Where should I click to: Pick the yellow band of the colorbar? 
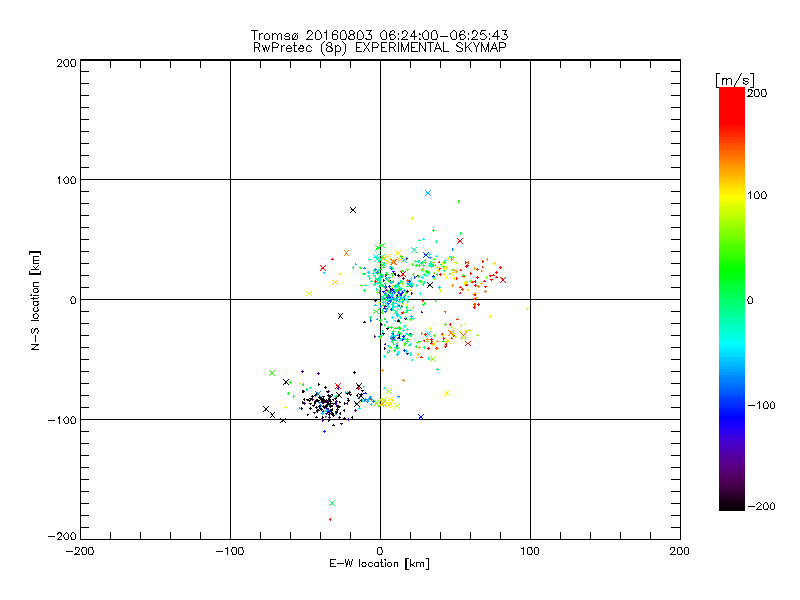732,195
